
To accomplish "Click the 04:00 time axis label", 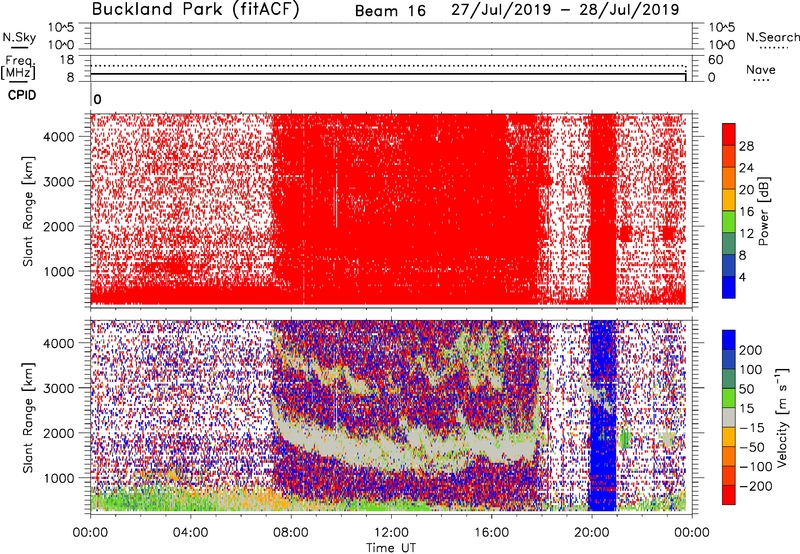I will click(x=191, y=533).
